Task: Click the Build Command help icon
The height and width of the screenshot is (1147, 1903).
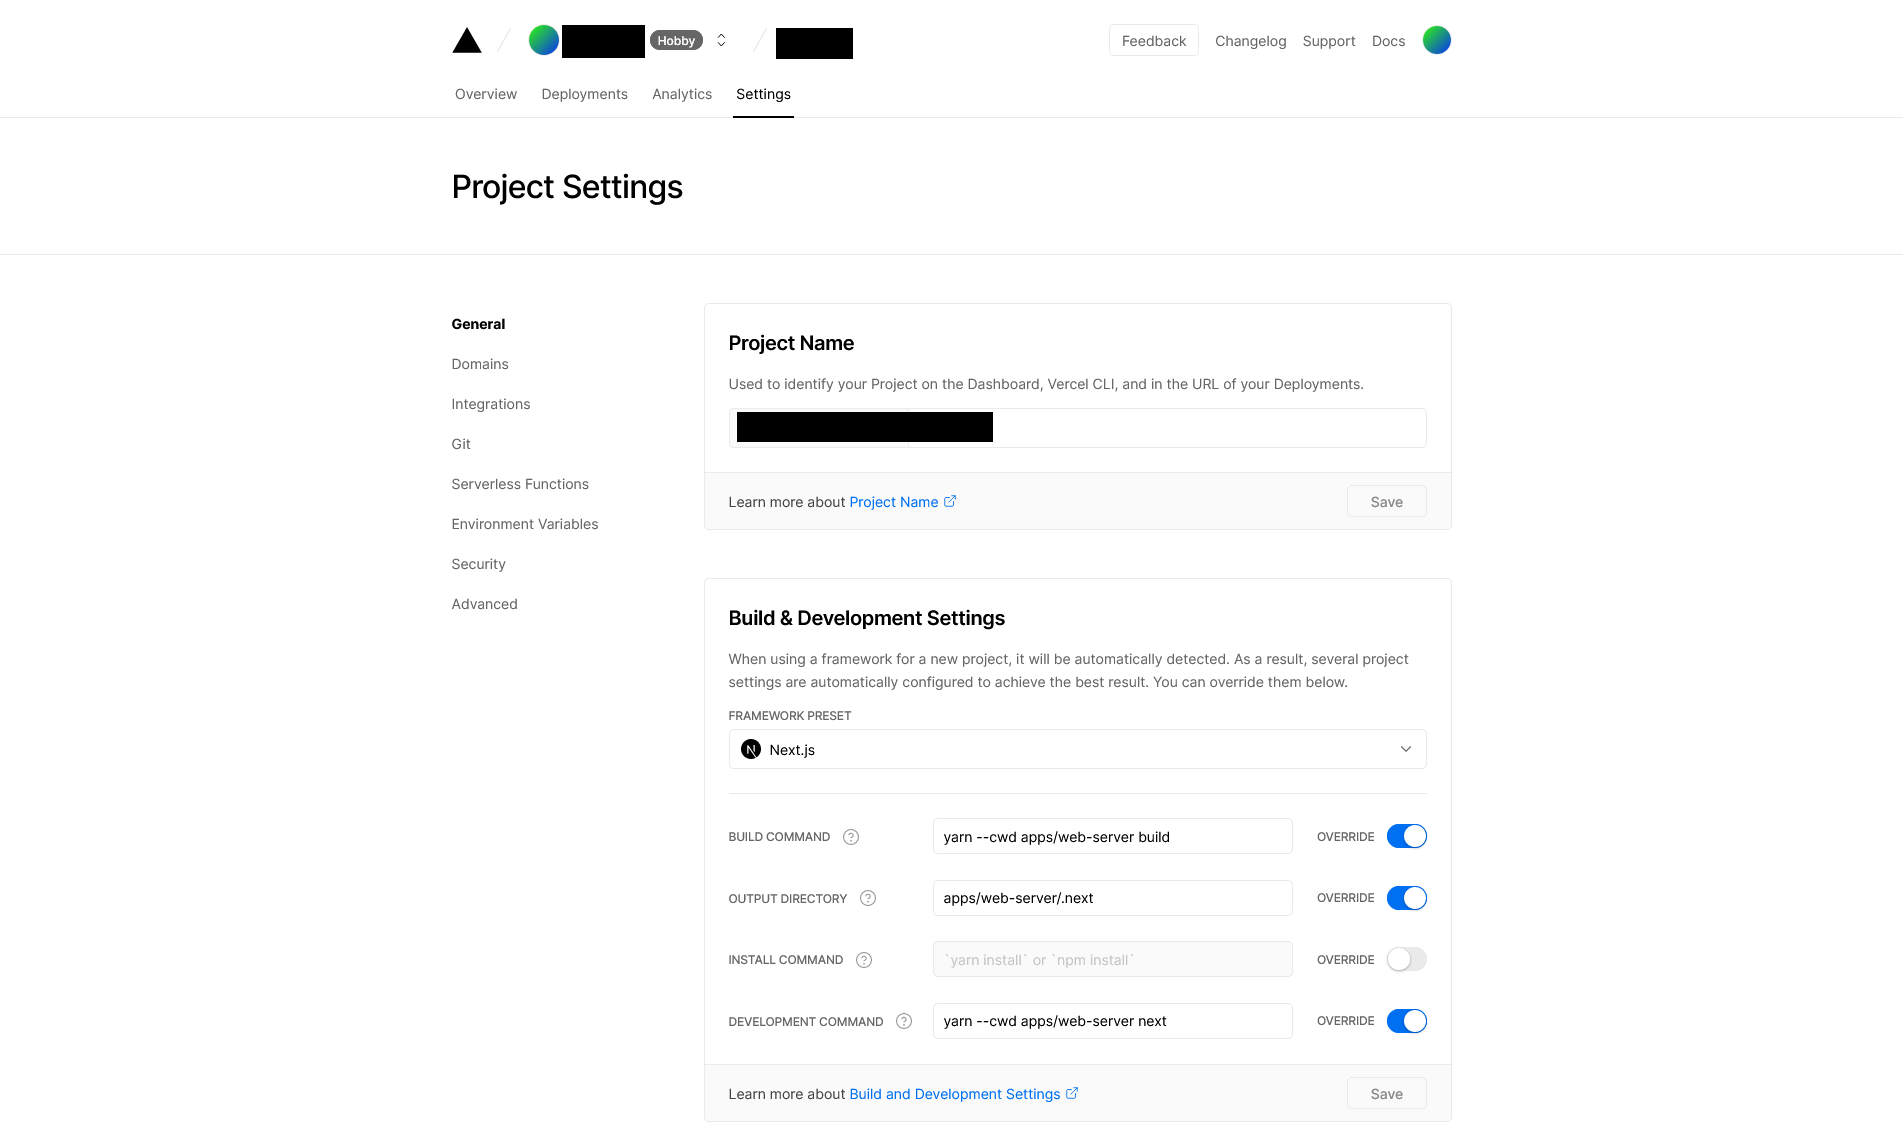Action: point(851,837)
